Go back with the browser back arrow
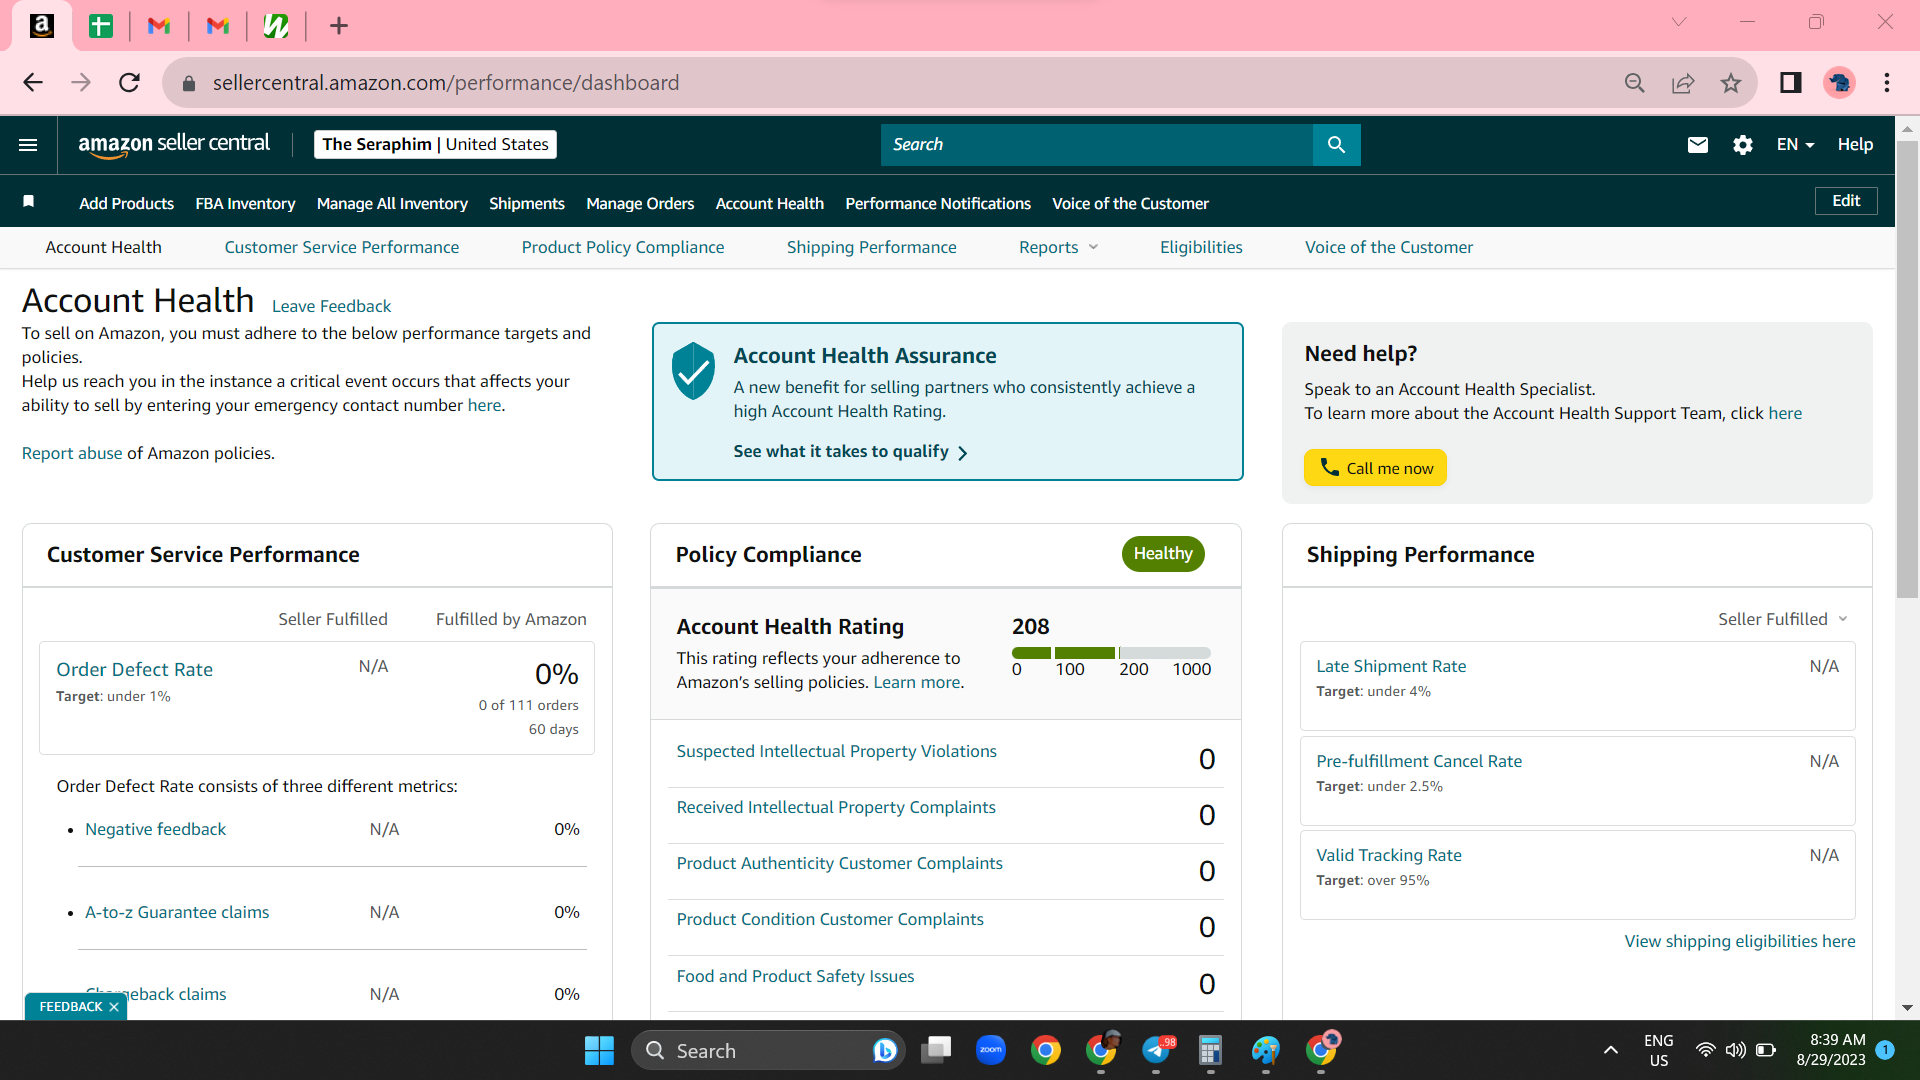This screenshot has height=1080, width=1920. click(x=33, y=83)
